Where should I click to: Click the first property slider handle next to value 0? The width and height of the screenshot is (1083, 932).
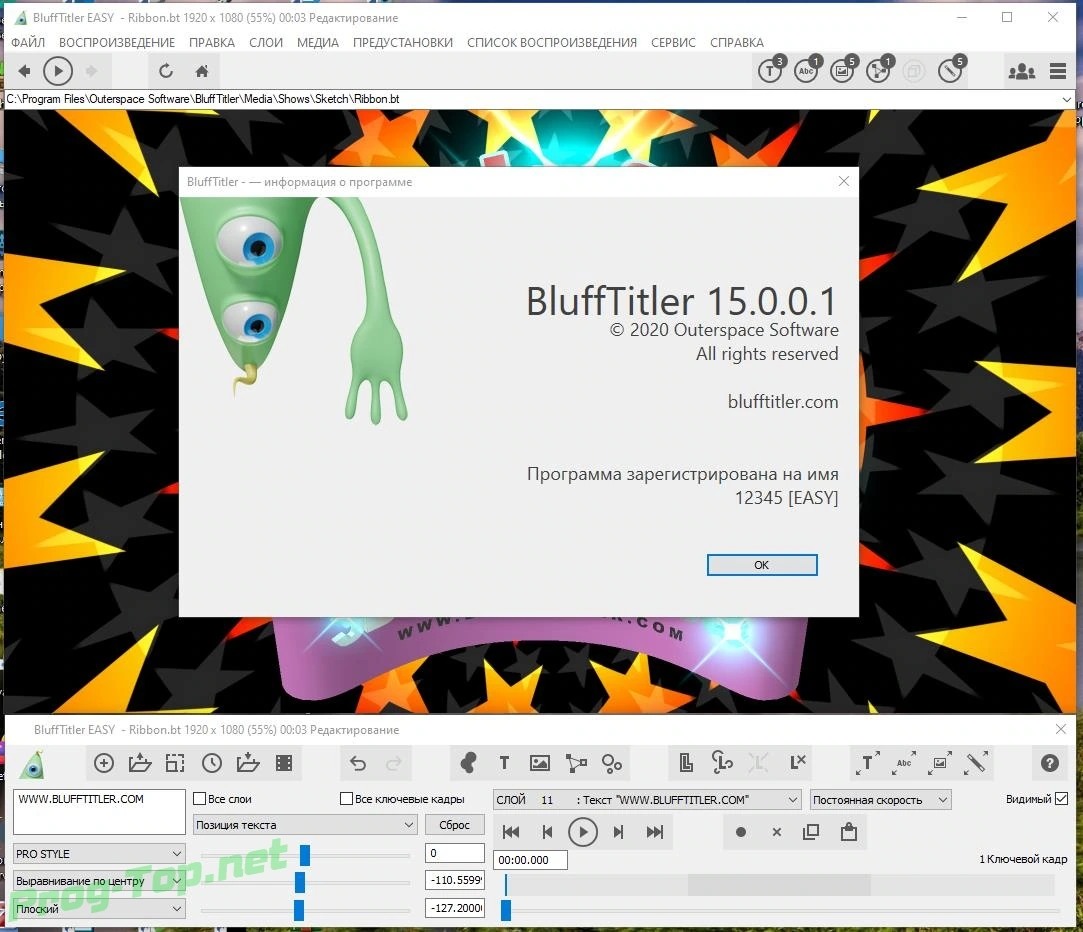305,855
